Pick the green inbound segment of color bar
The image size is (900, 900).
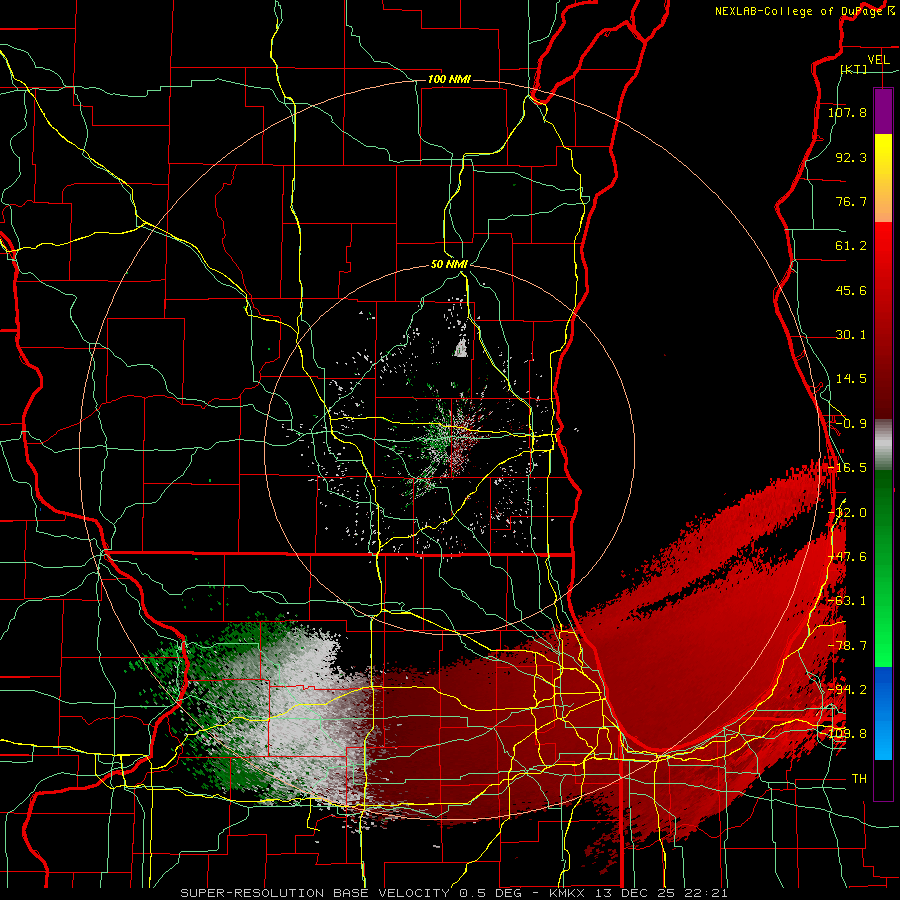(x=883, y=568)
